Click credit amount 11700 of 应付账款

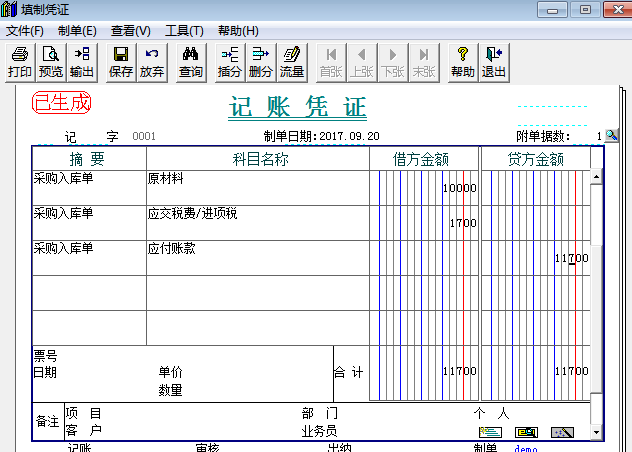(x=536, y=258)
